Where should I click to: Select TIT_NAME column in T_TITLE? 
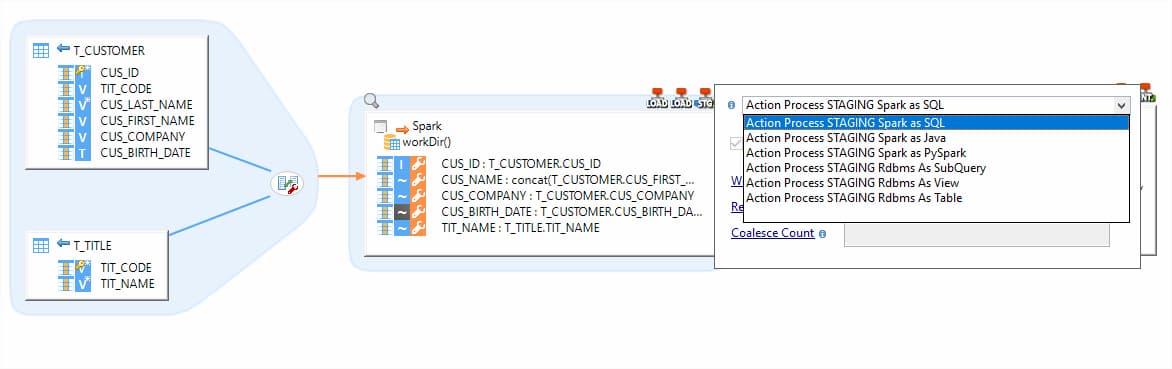(x=128, y=284)
